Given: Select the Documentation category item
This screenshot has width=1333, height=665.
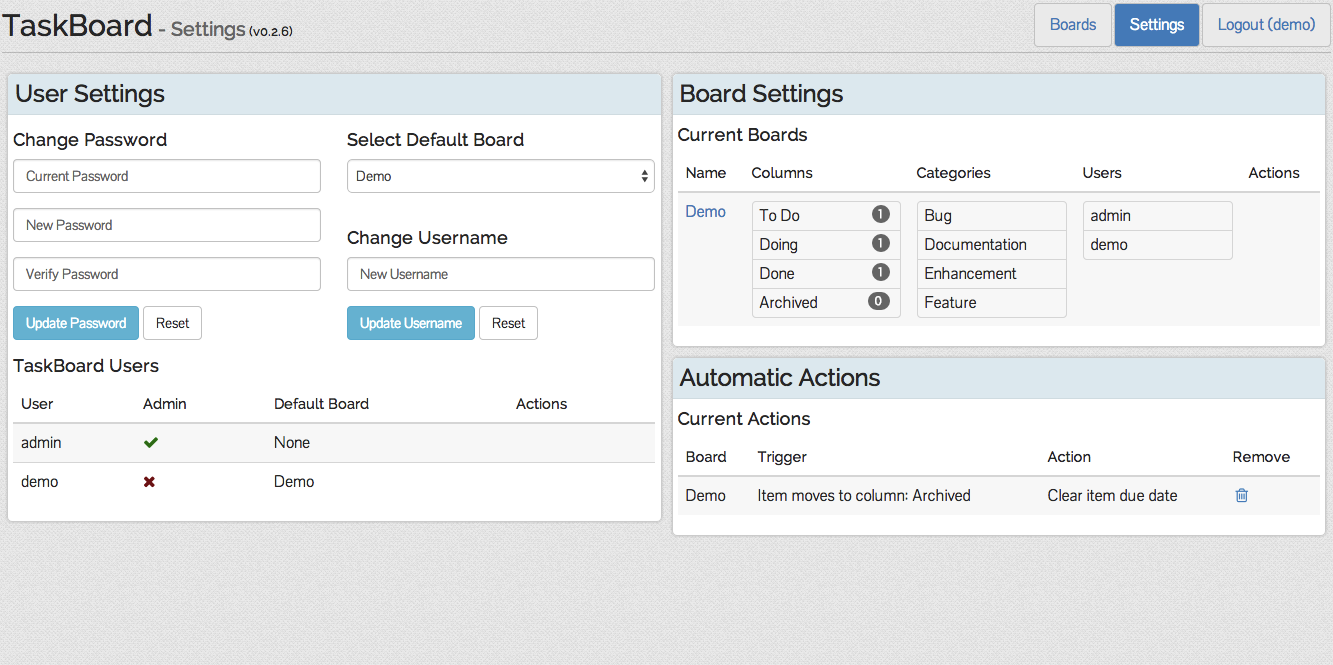Looking at the screenshot, I should [x=975, y=245].
